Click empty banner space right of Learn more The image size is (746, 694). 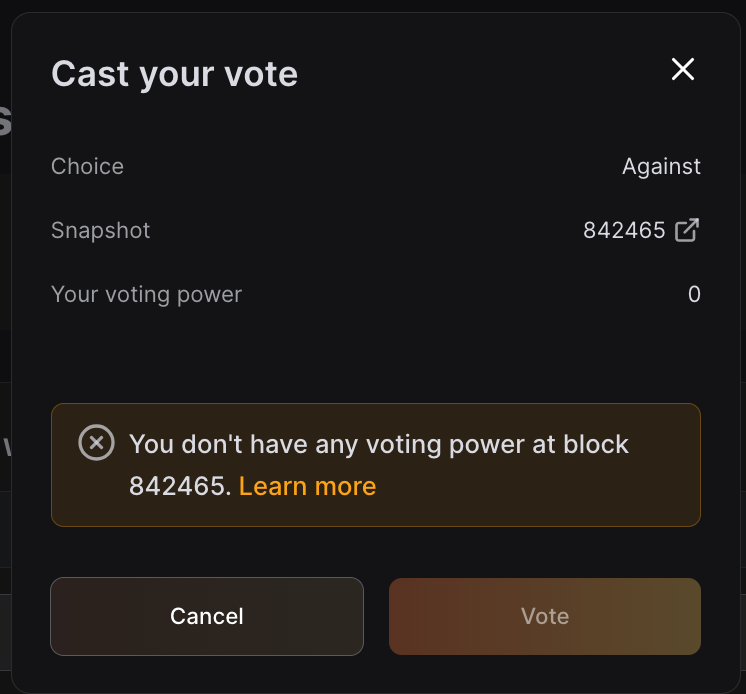pos(540,488)
